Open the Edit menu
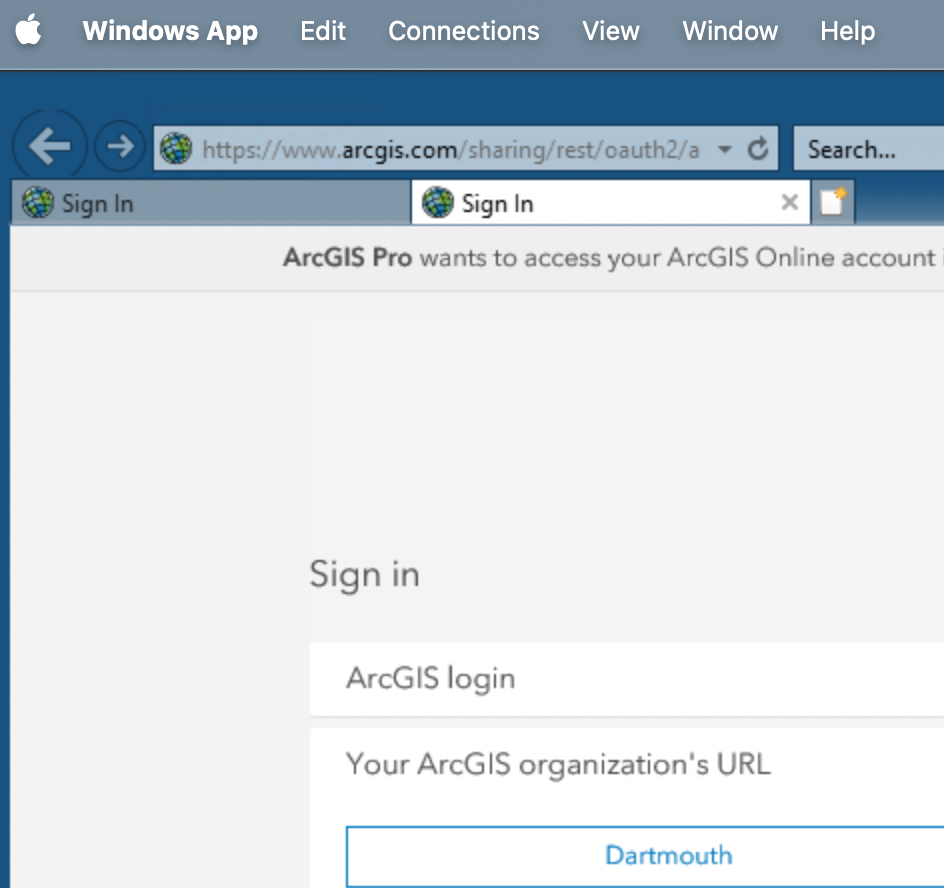The image size is (944, 888). coord(323,31)
